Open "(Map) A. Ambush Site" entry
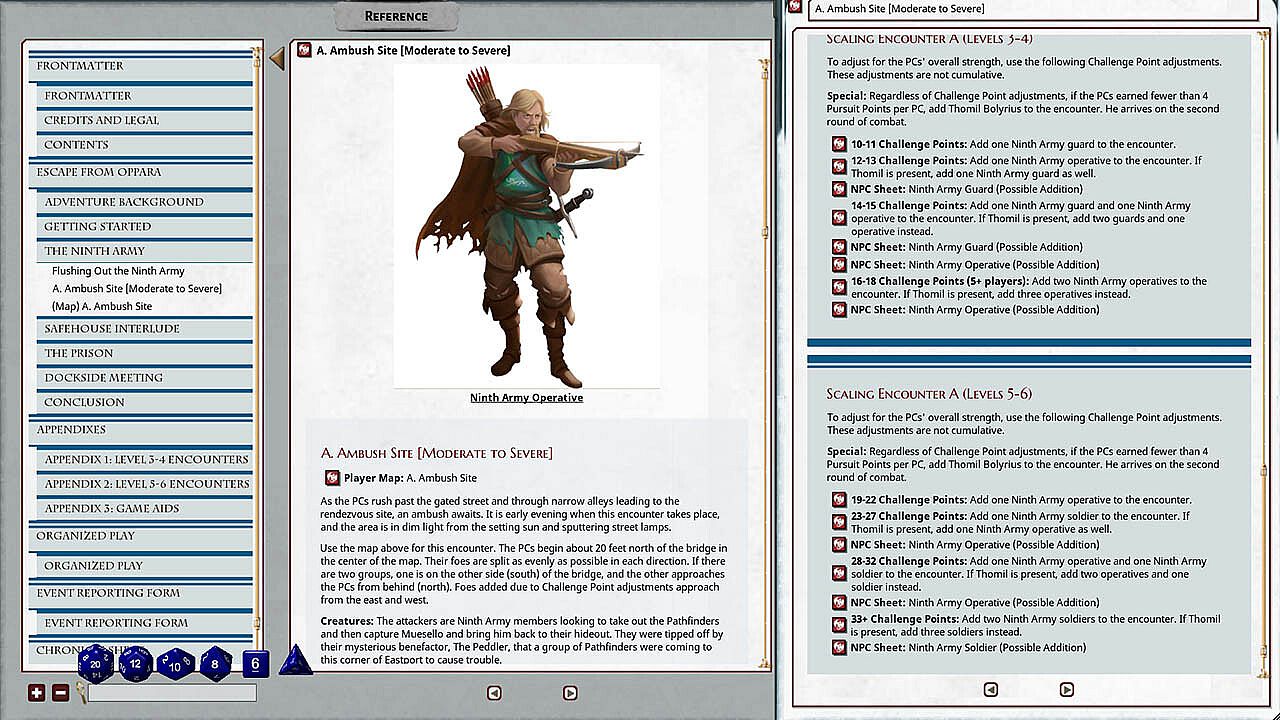 (x=102, y=306)
